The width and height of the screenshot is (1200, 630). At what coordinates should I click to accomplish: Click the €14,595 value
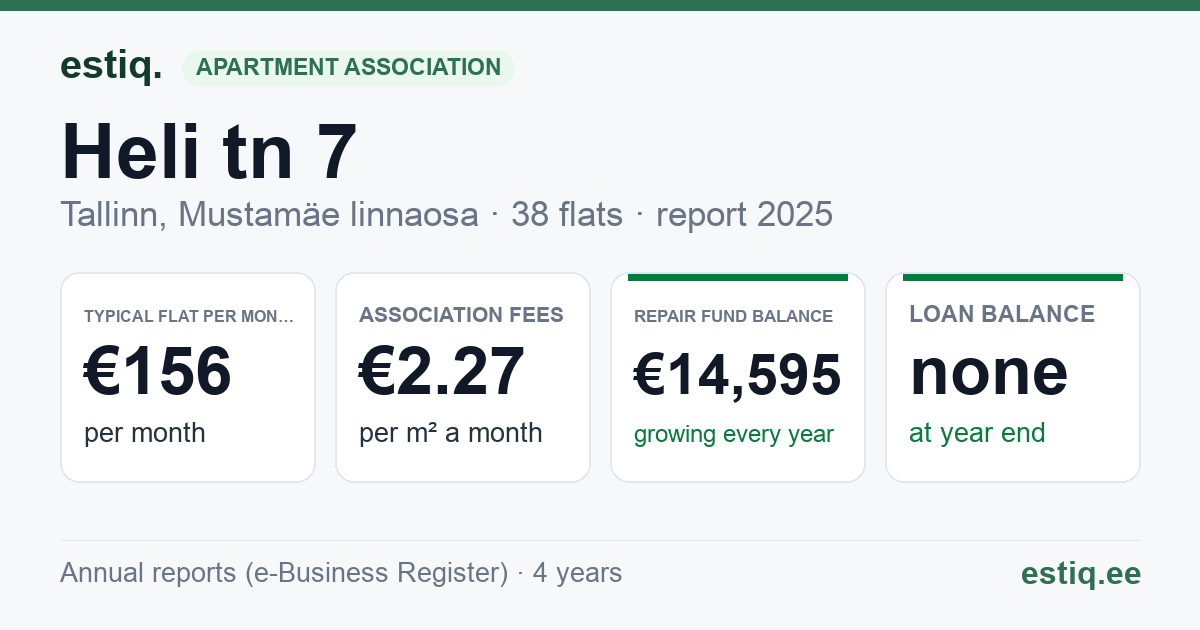738,377
